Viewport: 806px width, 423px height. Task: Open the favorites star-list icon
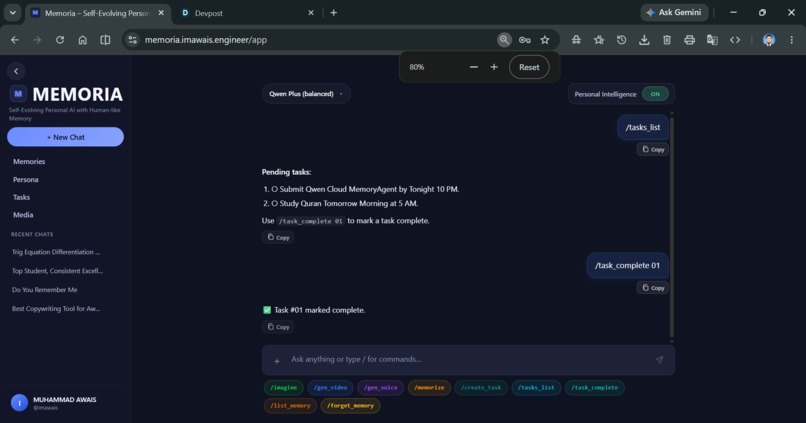(599, 40)
